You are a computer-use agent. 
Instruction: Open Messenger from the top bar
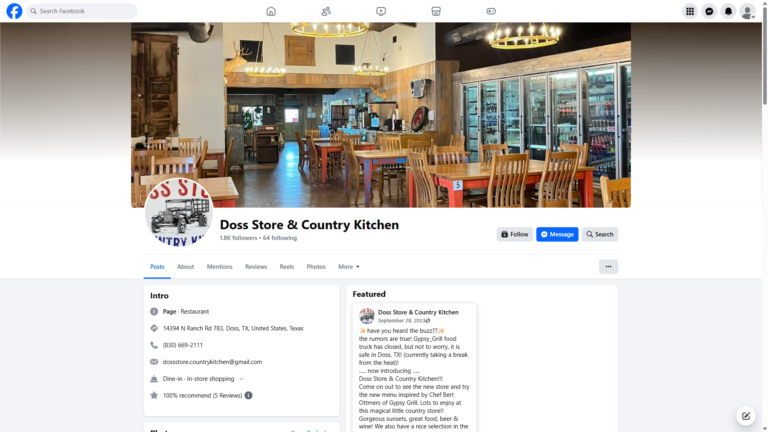[x=709, y=11]
